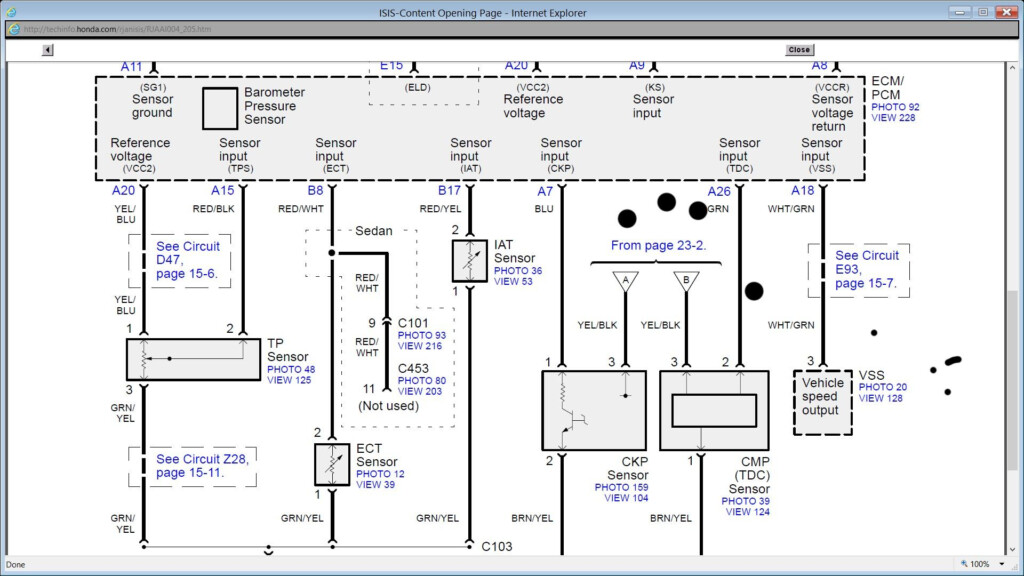Click the A15 terminal label

tap(222, 191)
